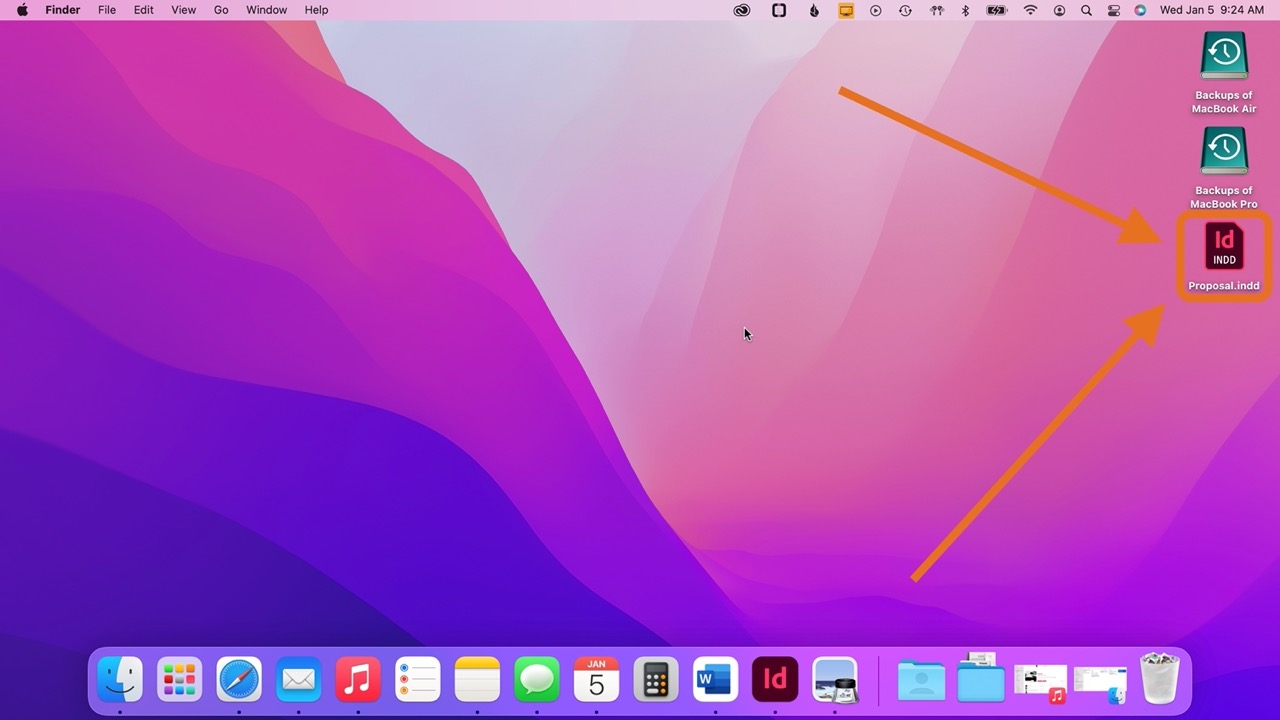This screenshot has width=1280, height=720.
Task: Launch Calculator from the Dock
Action: pos(656,680)
